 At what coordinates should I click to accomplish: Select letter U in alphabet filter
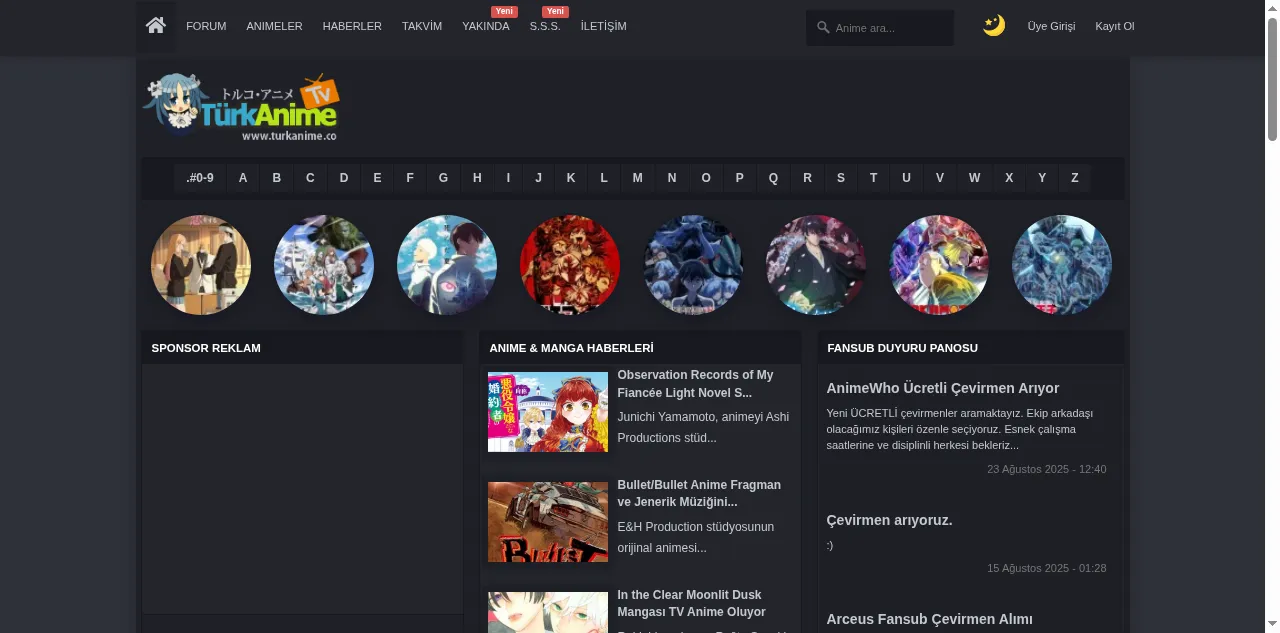point(906,178)
